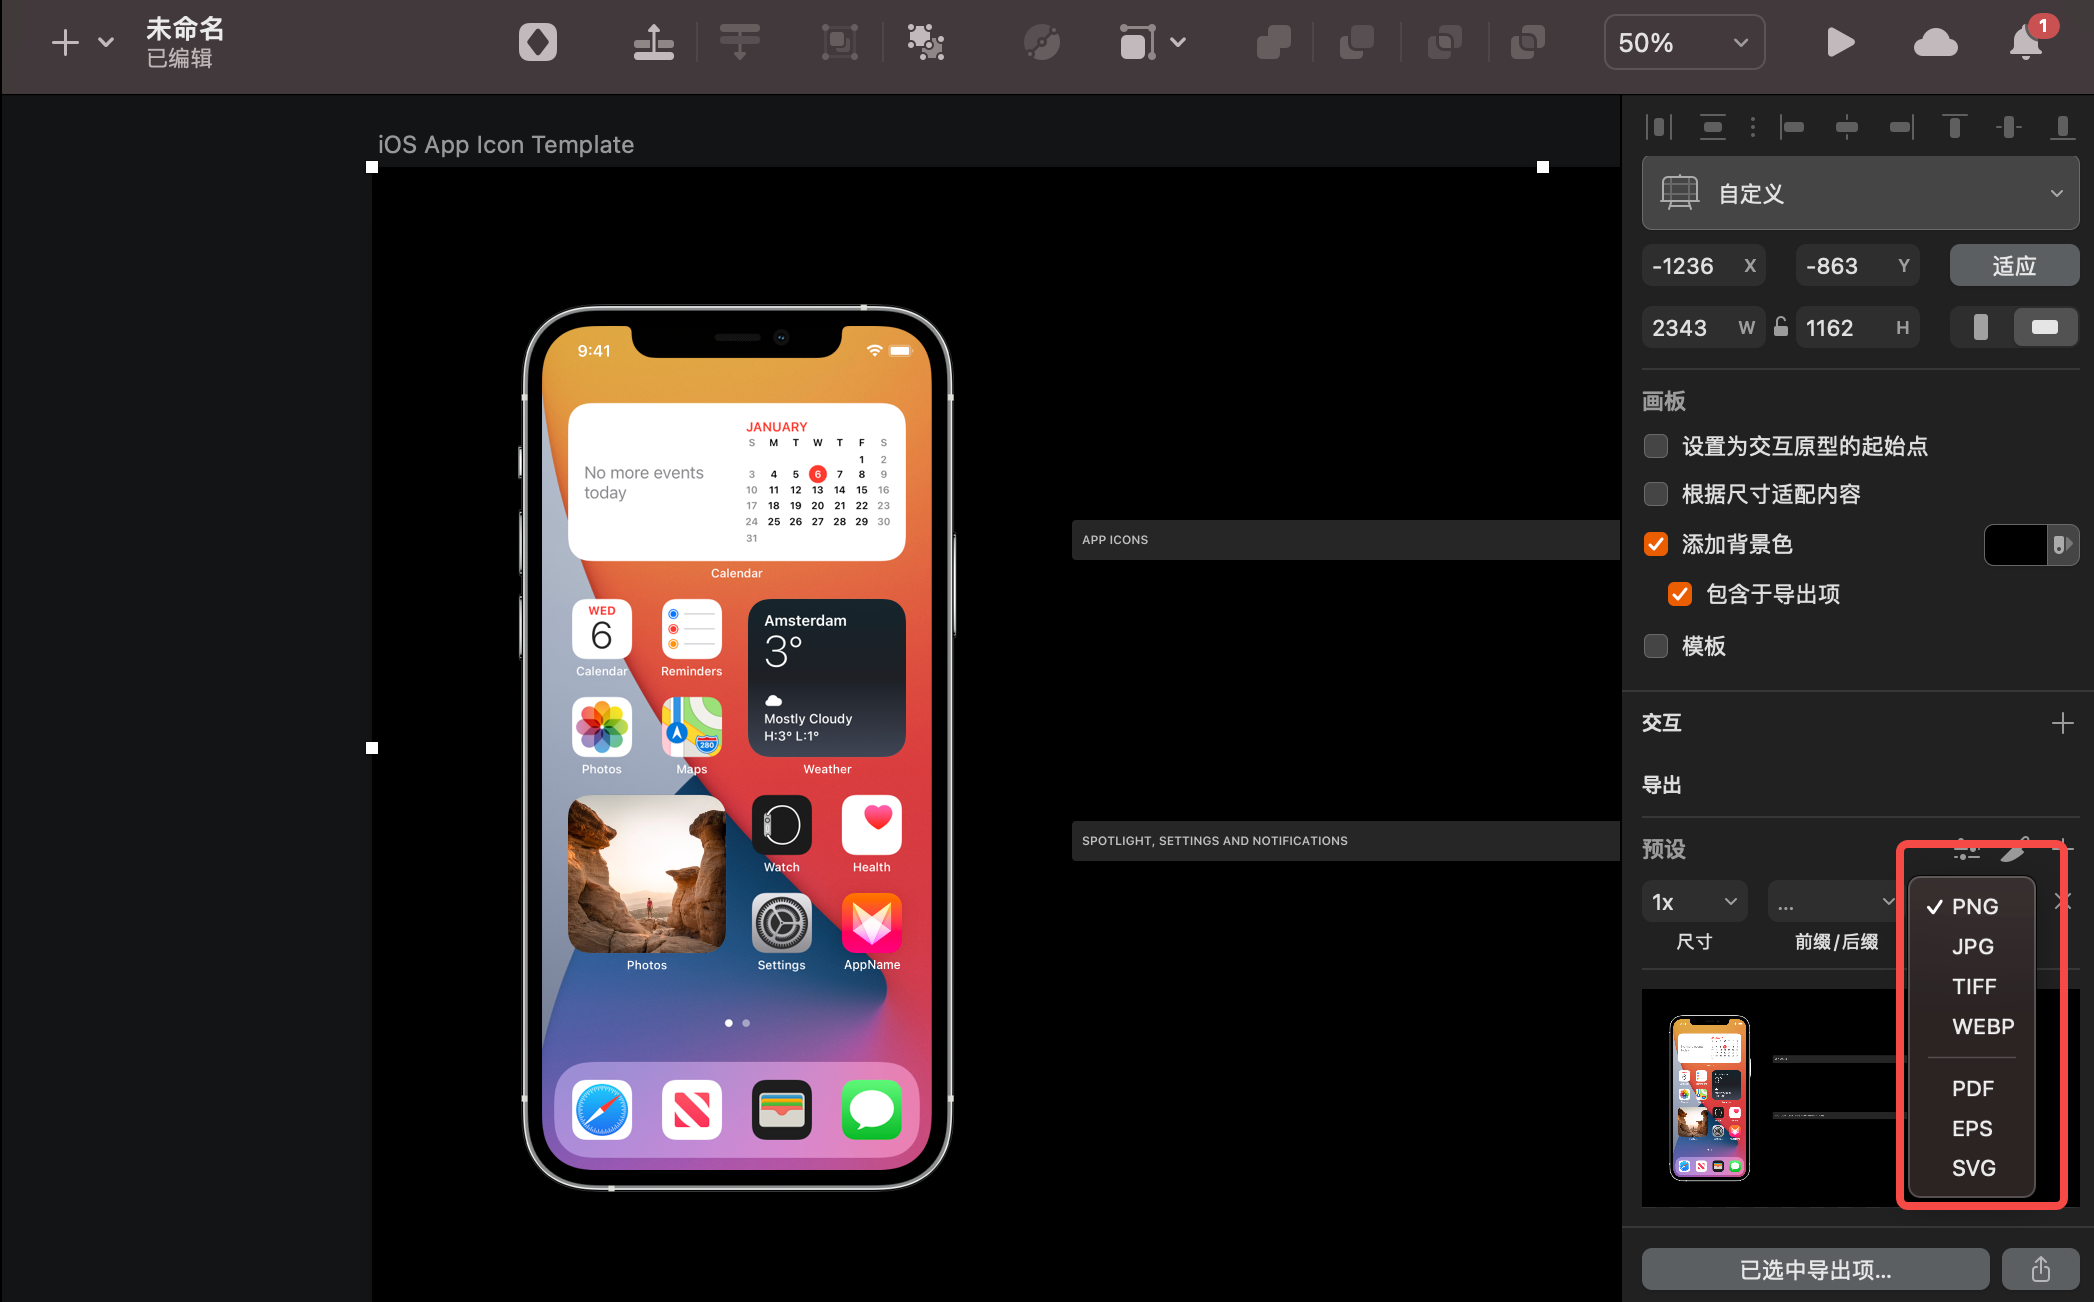Click the preview play button
Image resolution: width=2094 pixels, height=1302 pixels.
[x=1839, y=42]
